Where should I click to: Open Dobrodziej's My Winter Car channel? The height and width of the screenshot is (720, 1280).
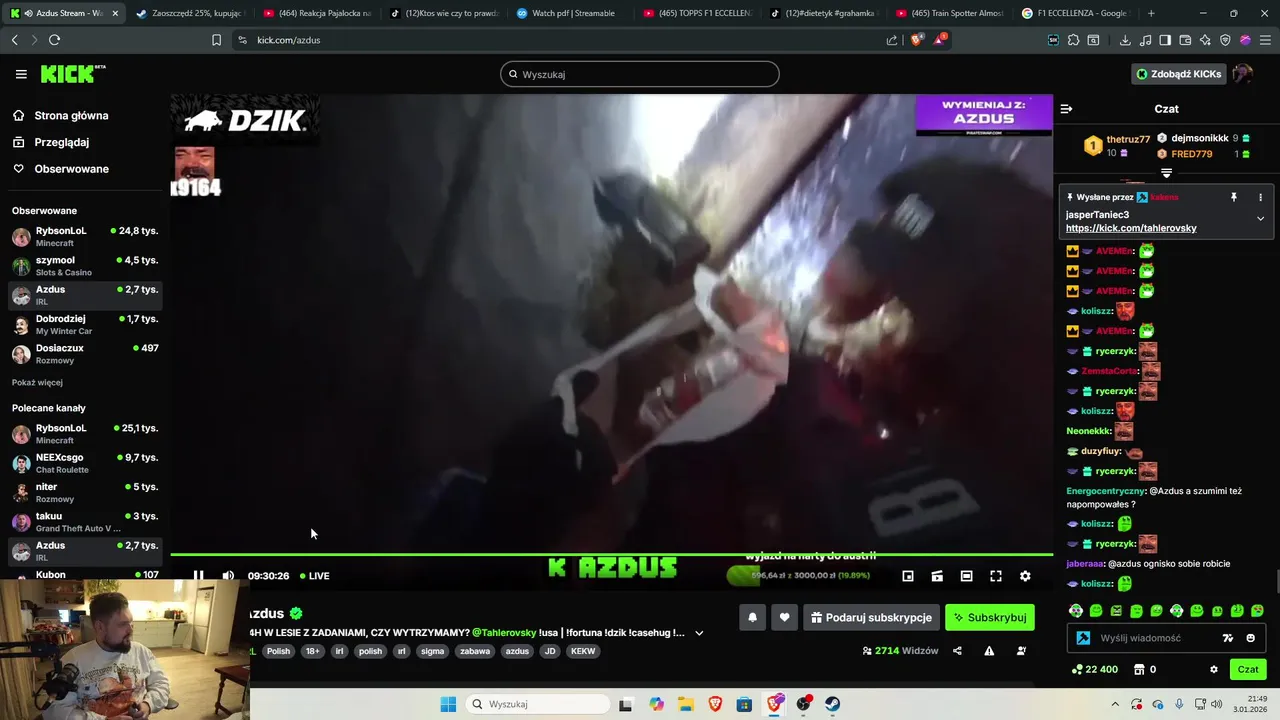[x=85, y=325]
